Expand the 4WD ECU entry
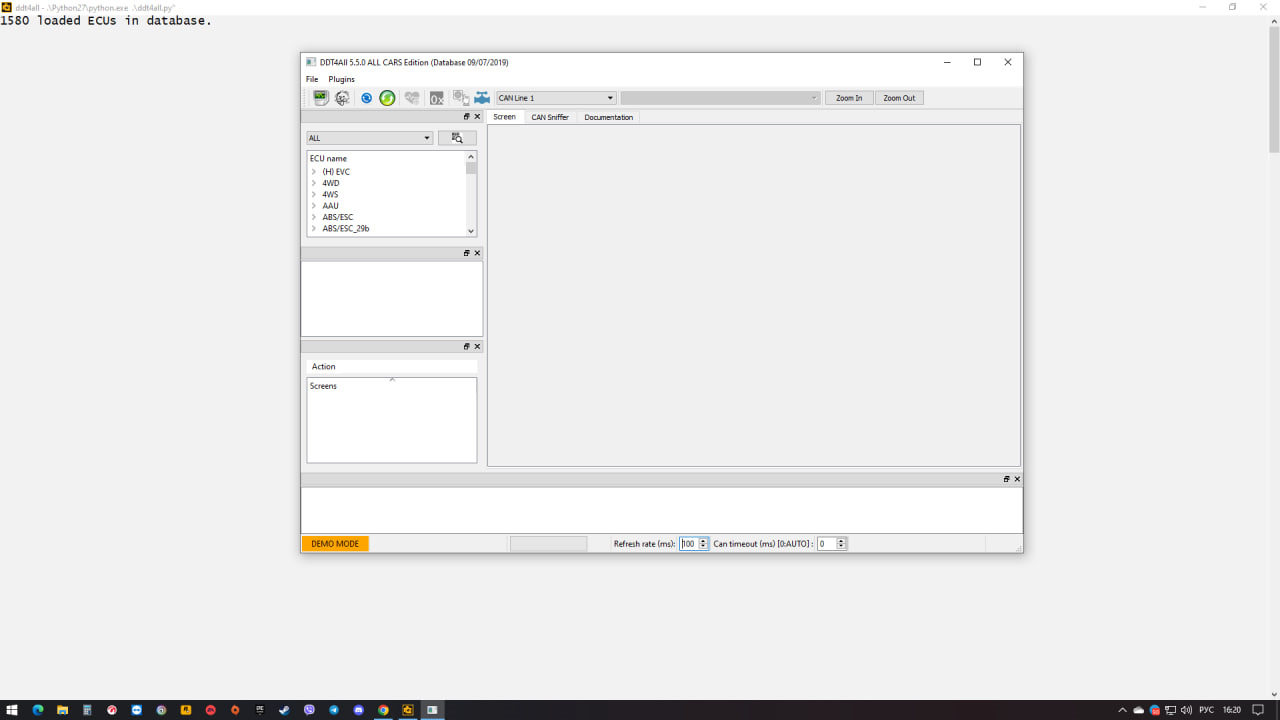The width and height of the screenshot is (1280, 720). [314, 183]
